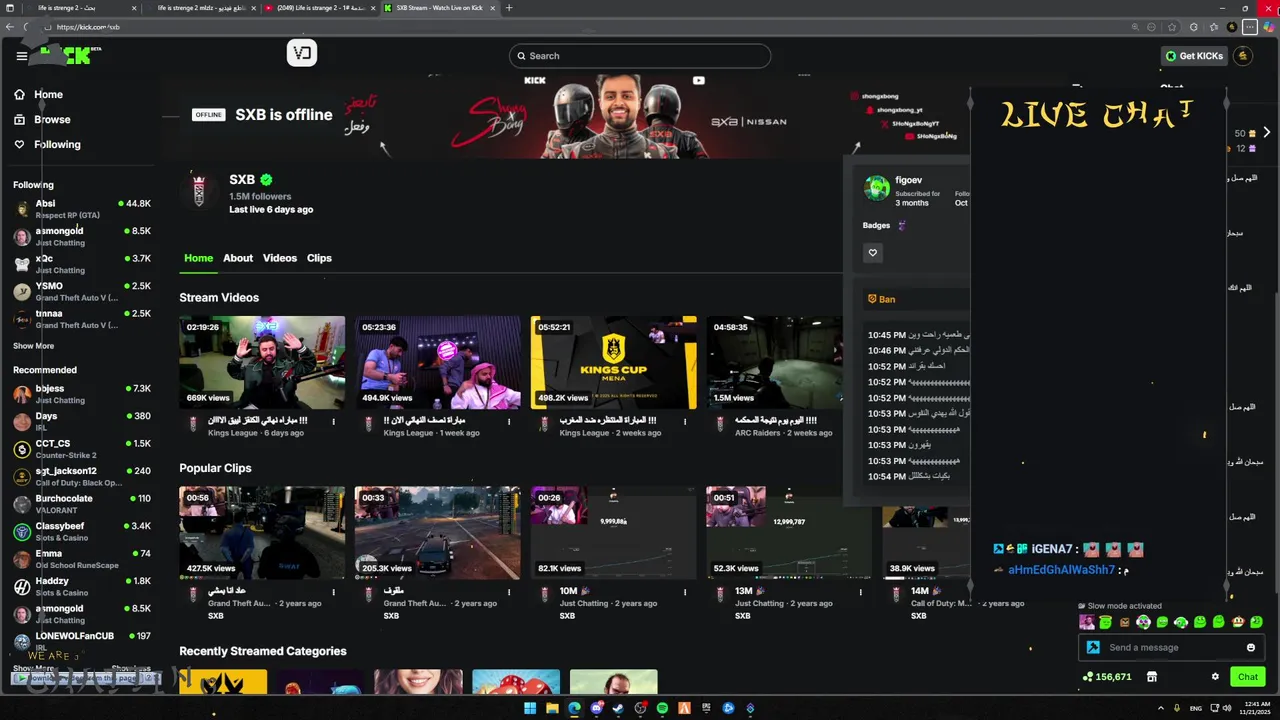The image size is (1280, 720).
Task: Click the search field on Kick
Action: tap(640, 56)
